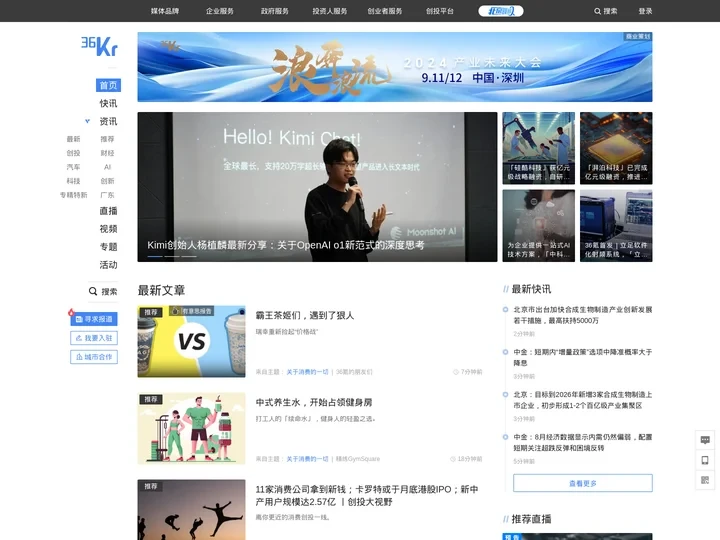
Task: Select the third carousel indicator dash
Action: click(x=189, y=256)
